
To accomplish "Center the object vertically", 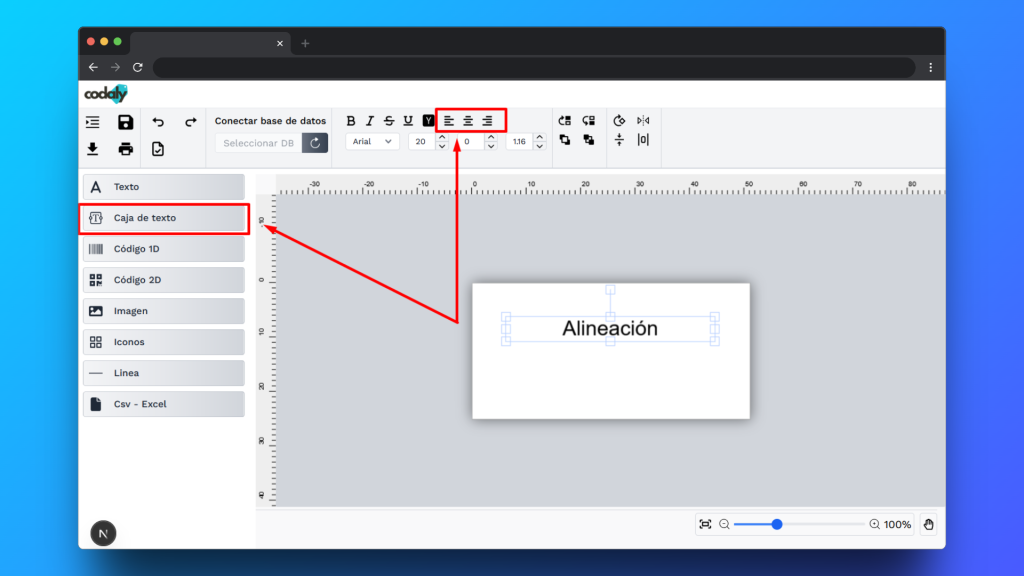I will (x=619, y=140).
